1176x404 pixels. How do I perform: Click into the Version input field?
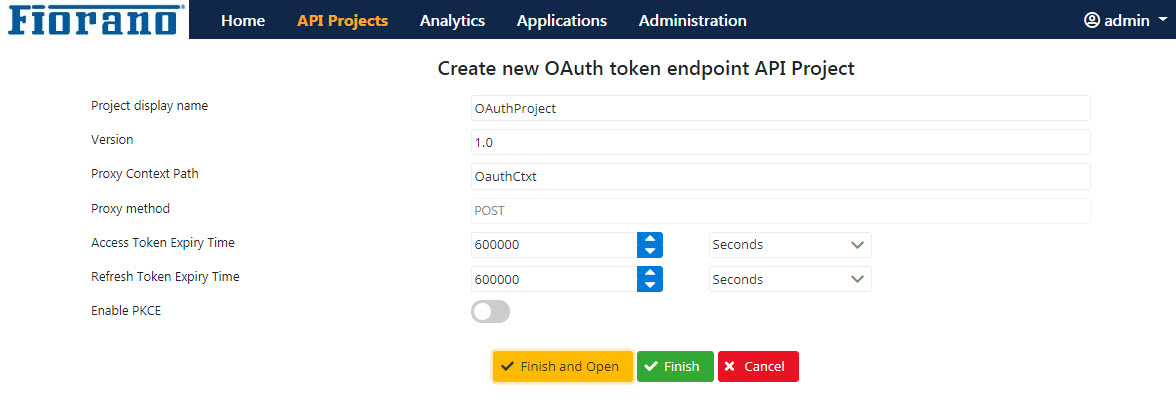point(781,142)
